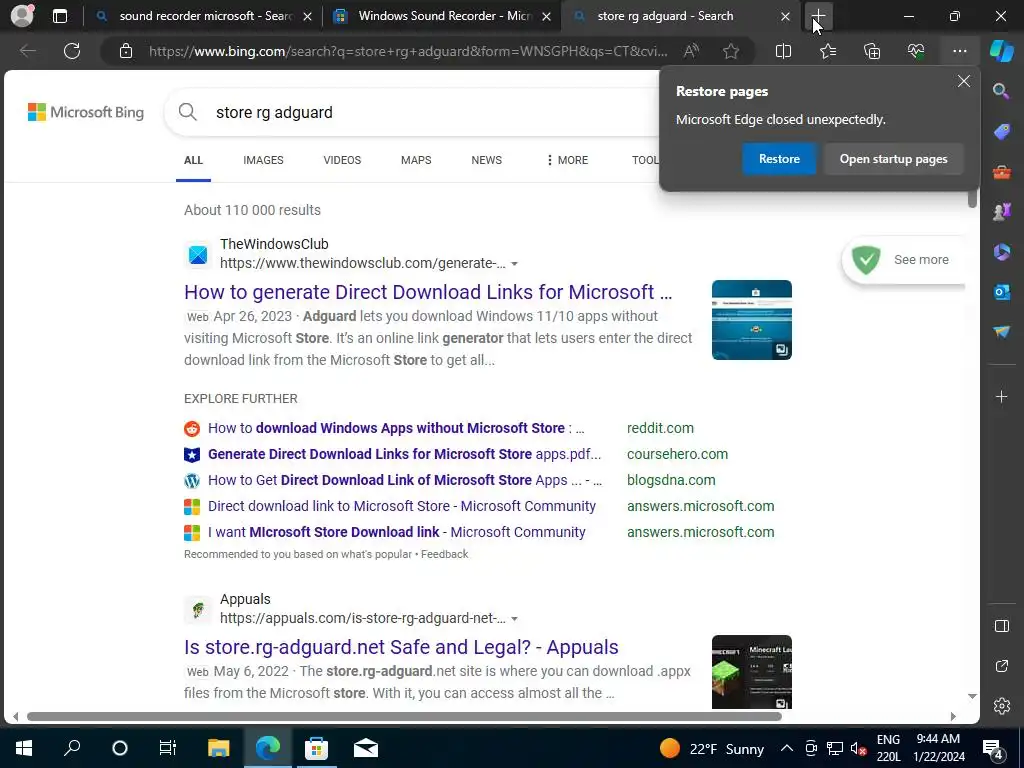Open sidebar Shopping tag icon
1024x768 pixels.
click(x=1001, y=131)
